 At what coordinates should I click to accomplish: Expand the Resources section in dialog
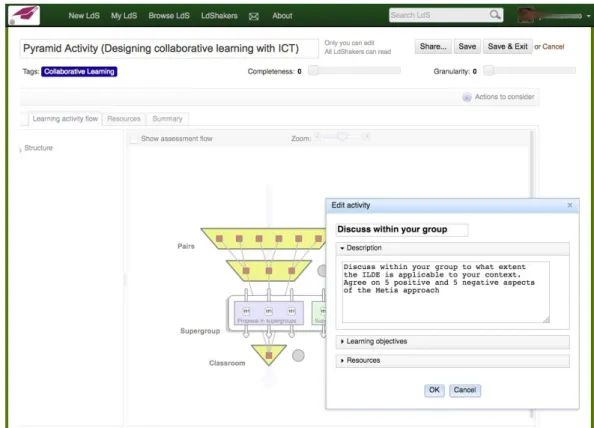point(452,361)
